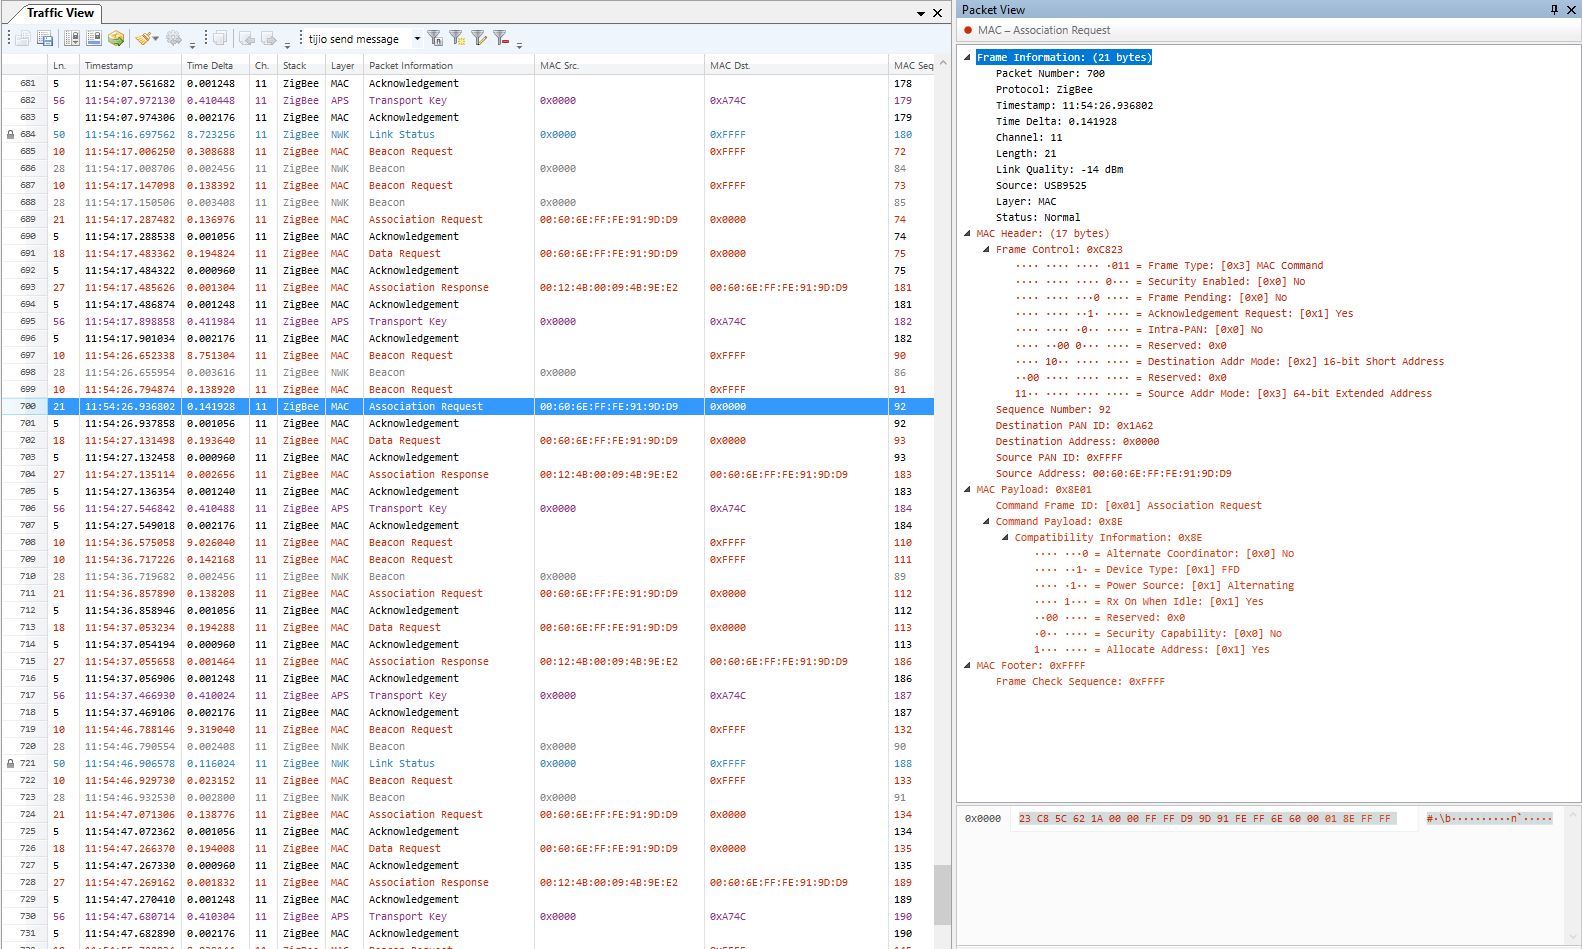Click the Traffic View vertical scrollbar thumb
The height and width of the screenshot is (949, 1582).
pos(942,895)
